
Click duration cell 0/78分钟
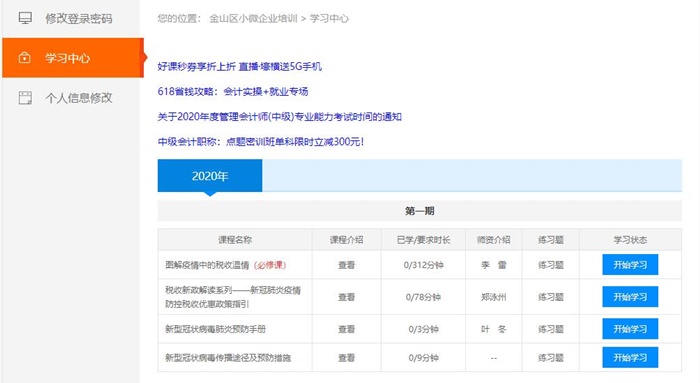pos(423,297)
